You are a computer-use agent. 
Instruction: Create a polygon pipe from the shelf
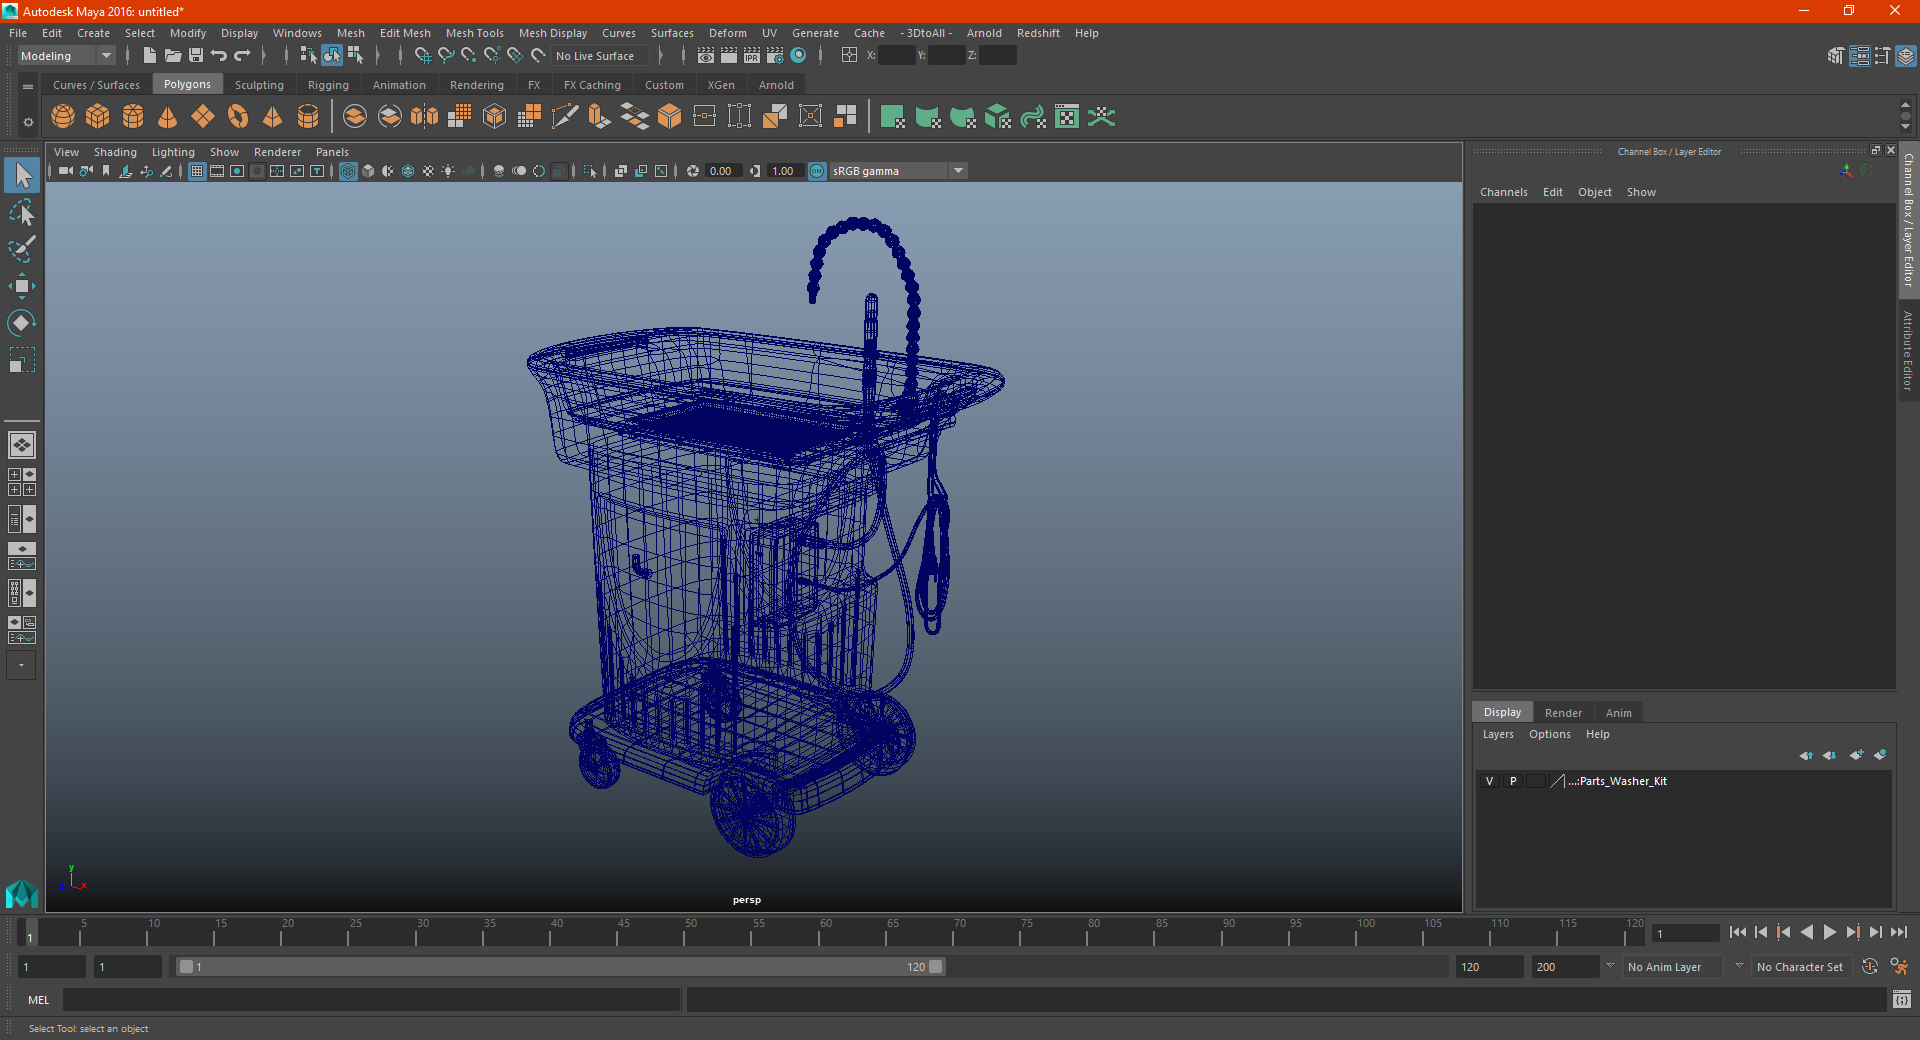308,117
